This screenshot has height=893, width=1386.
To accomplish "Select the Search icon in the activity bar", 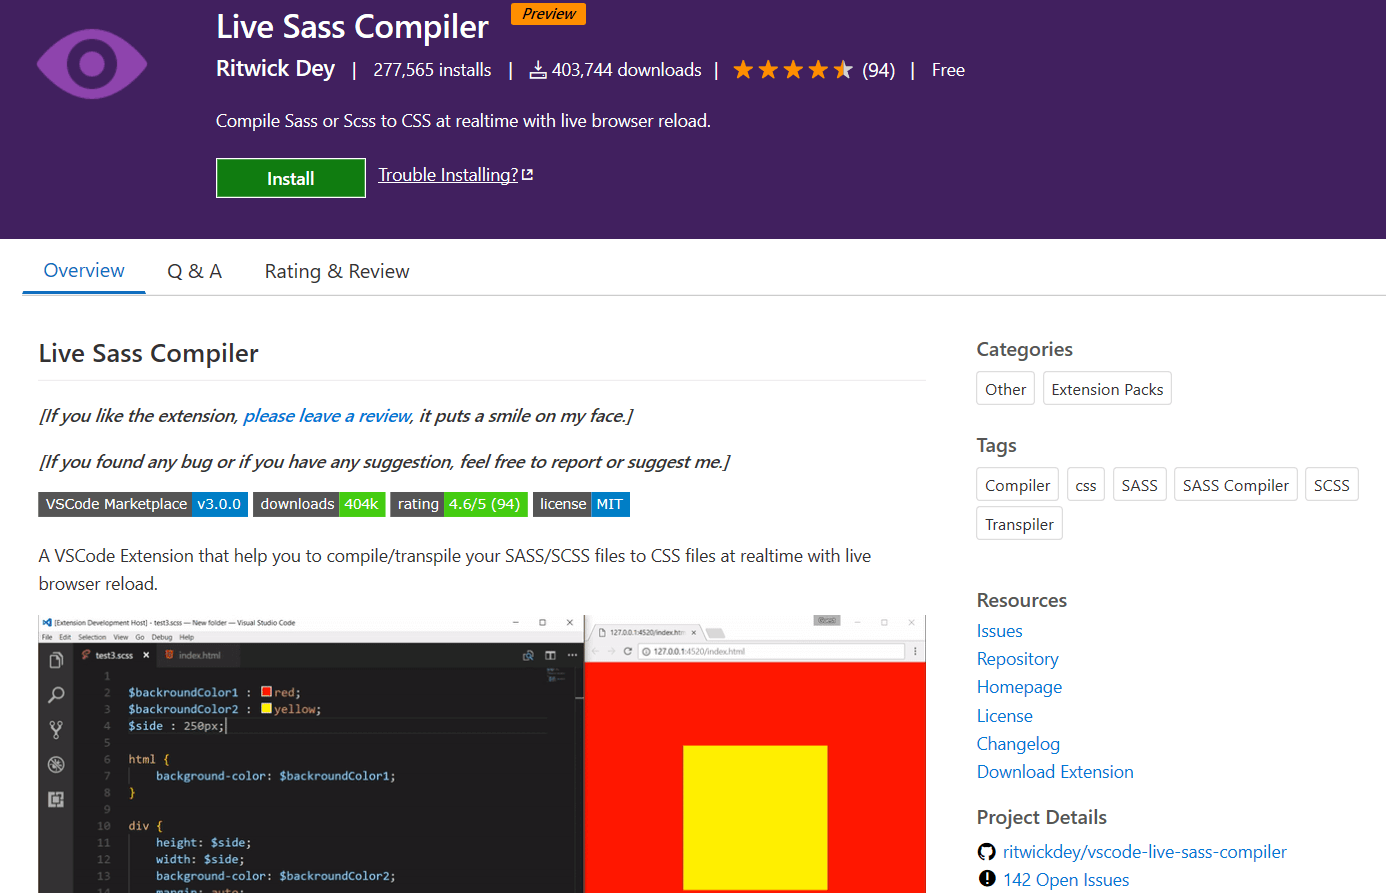I will pyautogui.click(x=55, y=696).
